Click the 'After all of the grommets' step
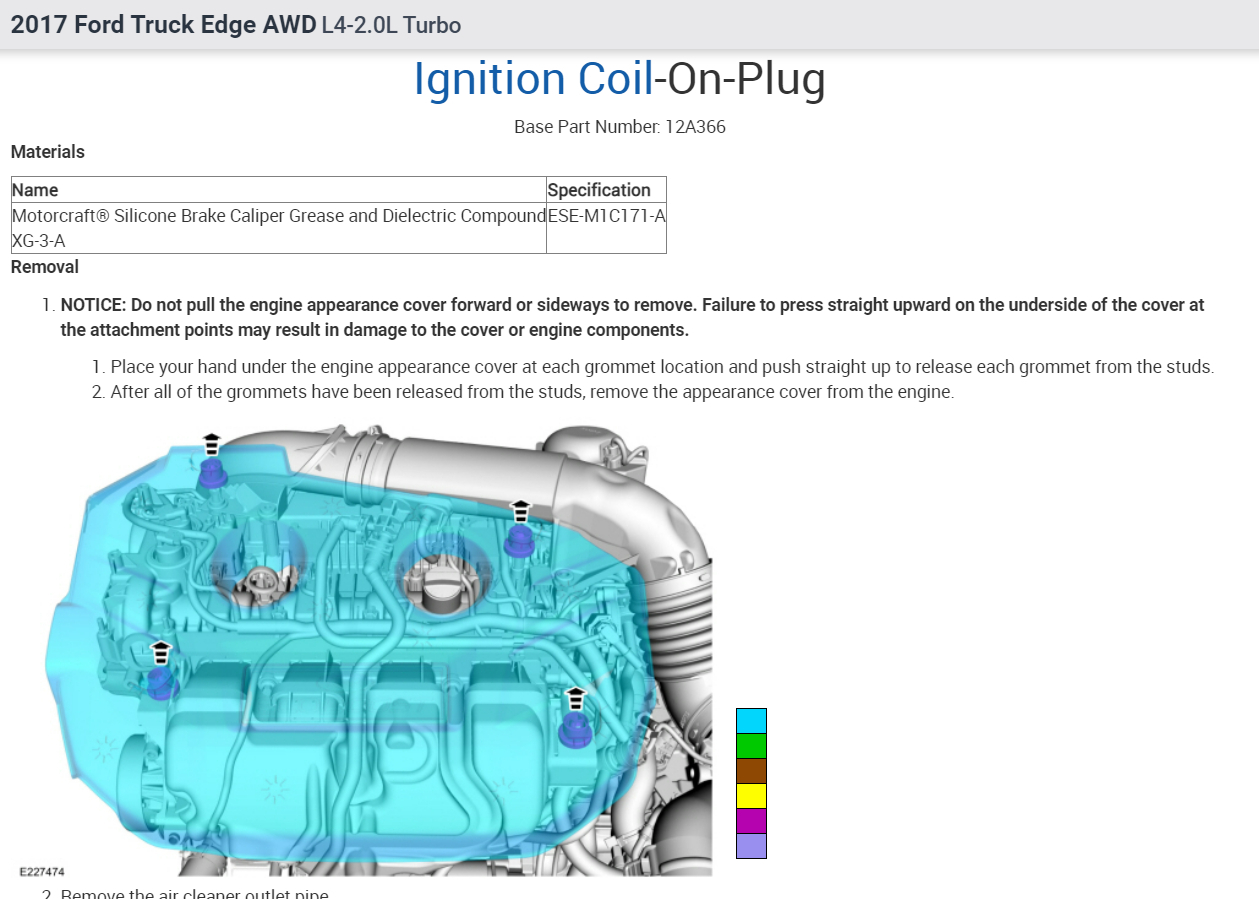 (x=532, y=392)
